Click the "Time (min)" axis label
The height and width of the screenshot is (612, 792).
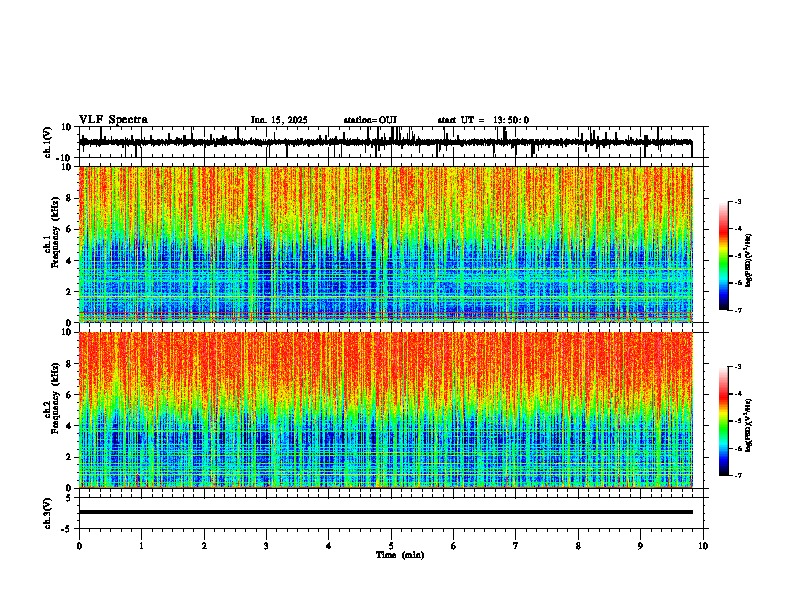[x=400, y=555]
